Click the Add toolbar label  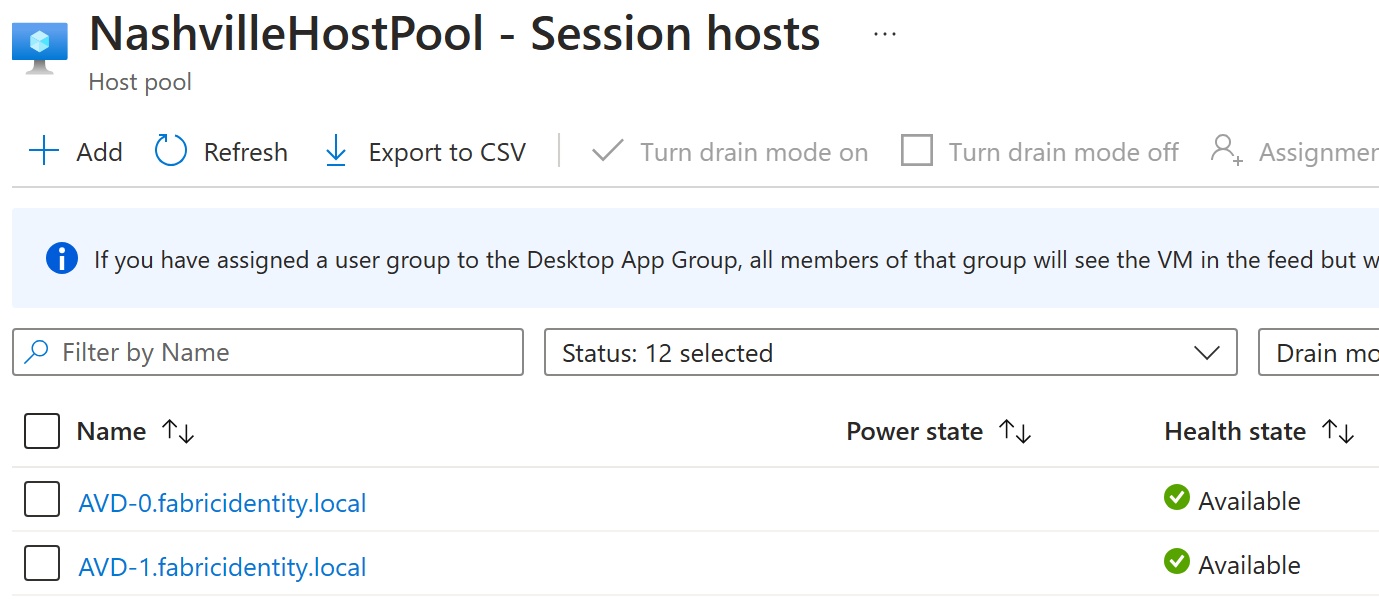click(x=99, y=152)
